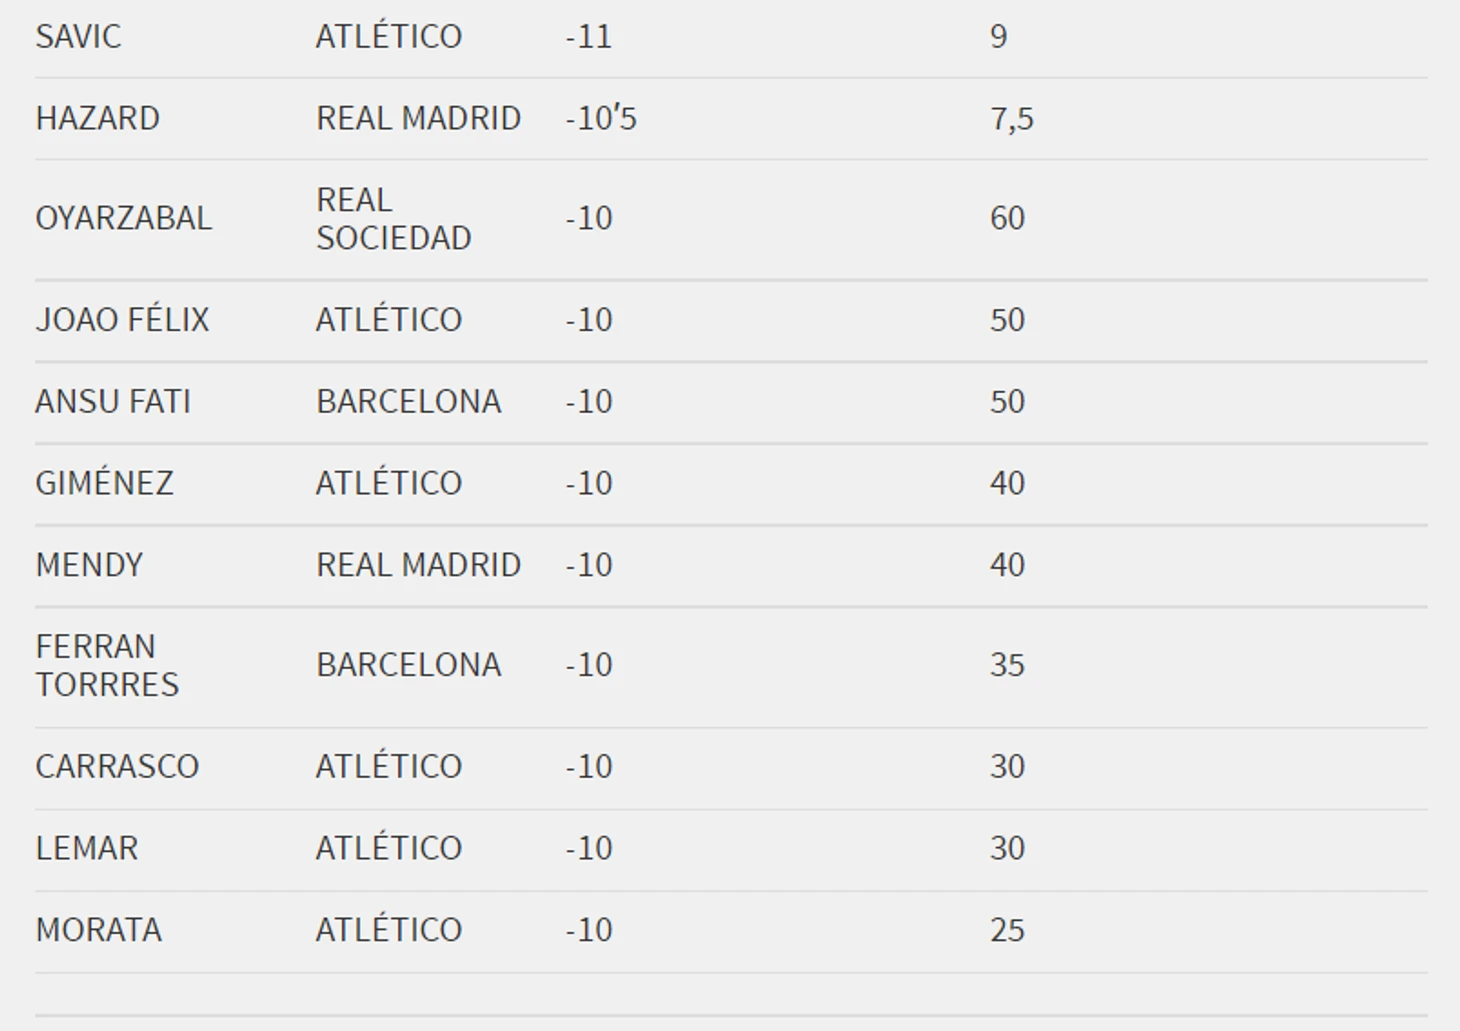The width and height of the screenshot is (1460, 1031).
Task: Select the HAZARD name cell
Action: pyautogui.click(x=97, y=119)
